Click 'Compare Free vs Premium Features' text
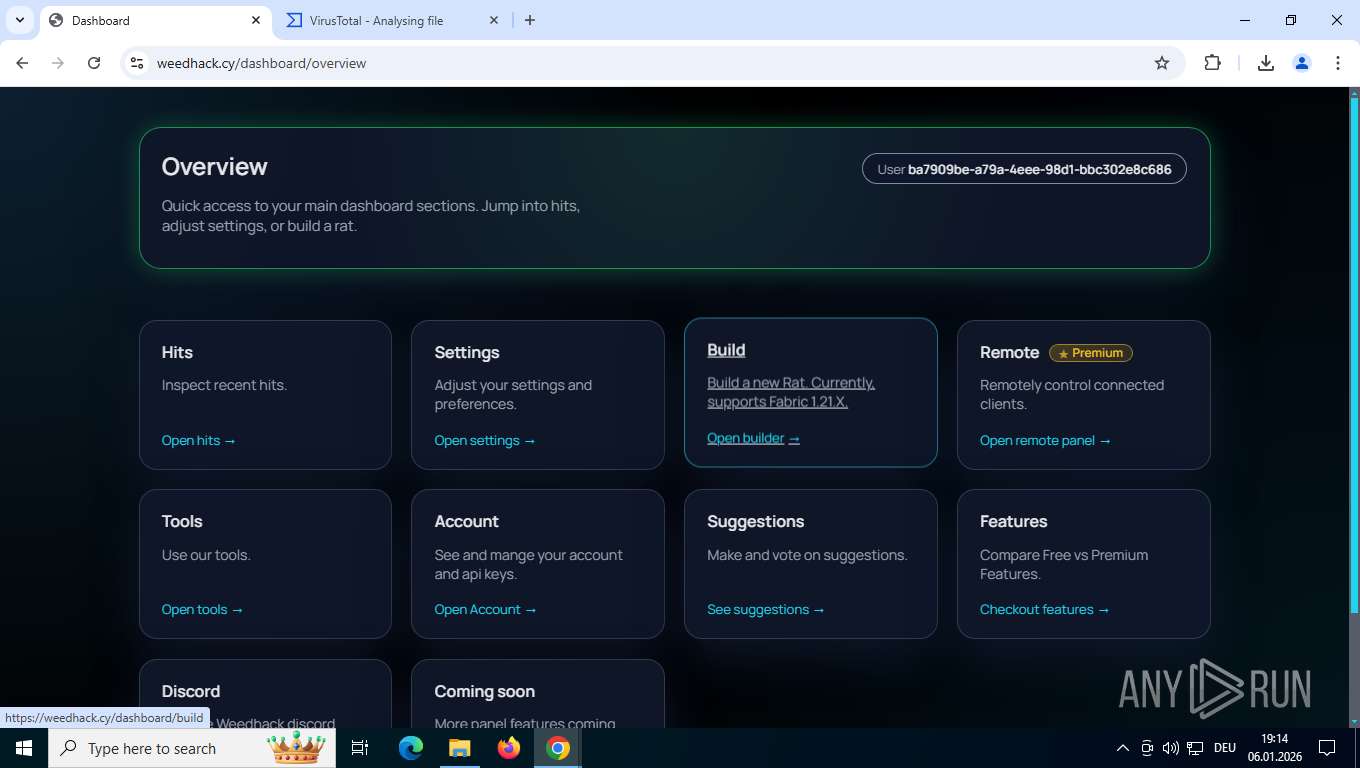 coord(1064,564)
